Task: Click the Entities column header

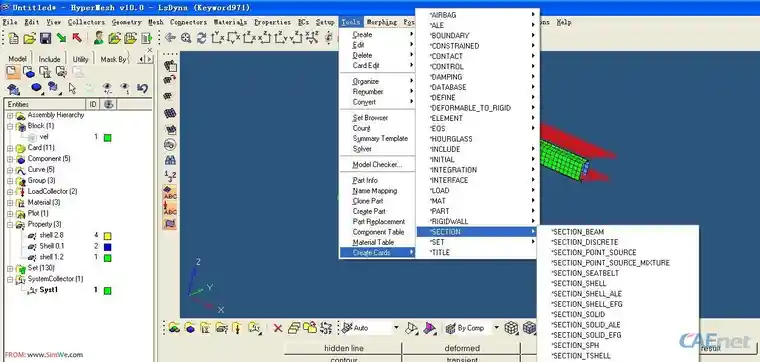Action: point(45,104)
